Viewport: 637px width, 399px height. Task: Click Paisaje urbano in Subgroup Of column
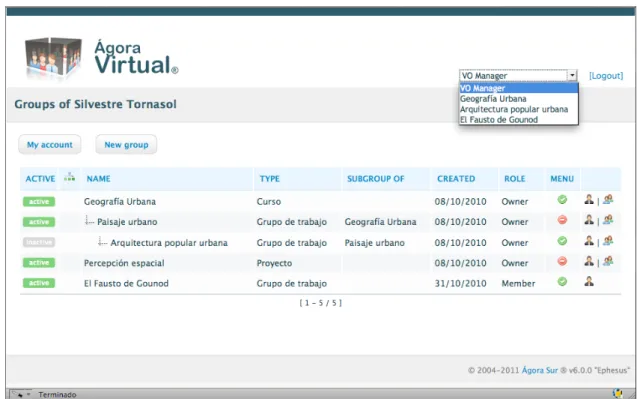pyautogui.click(x=375, y=243)
